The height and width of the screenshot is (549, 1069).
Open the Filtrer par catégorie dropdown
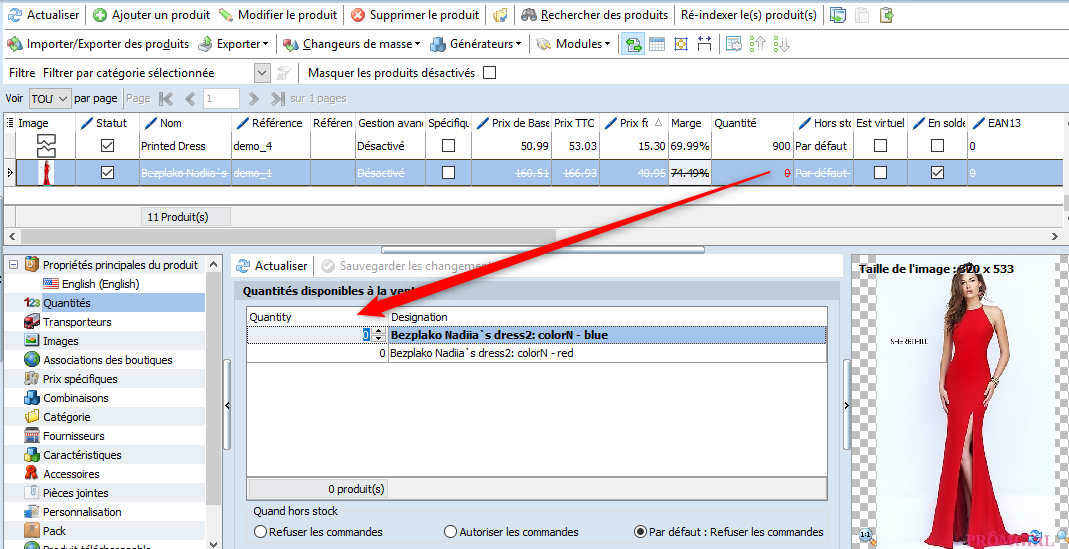(262, 73)
